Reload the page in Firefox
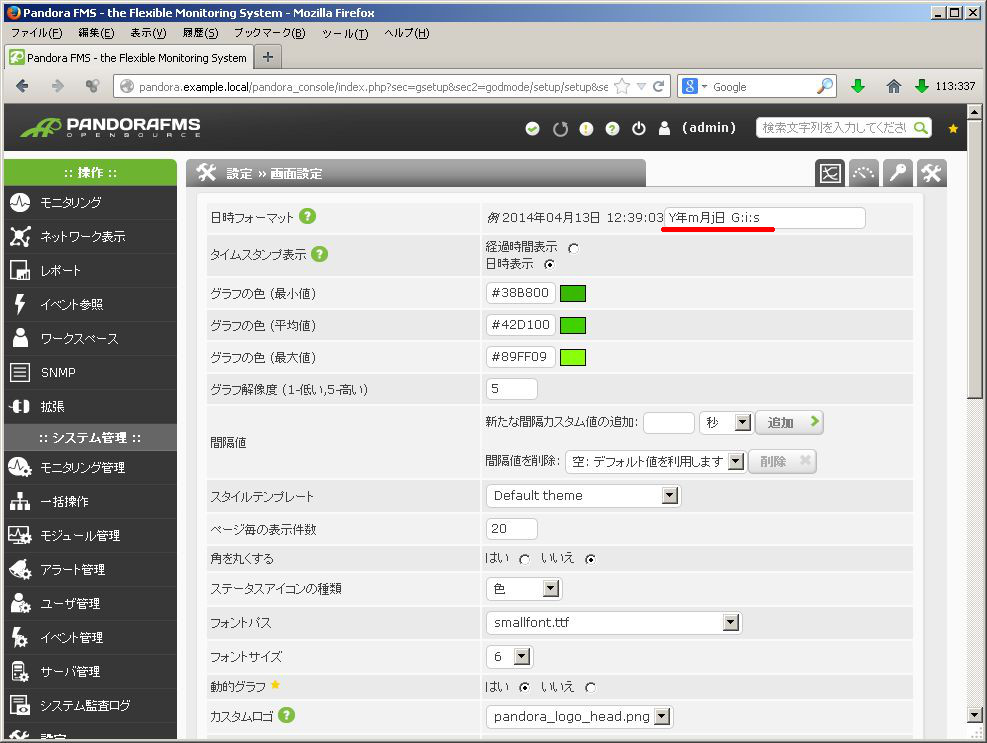 (x=658, y=87)
